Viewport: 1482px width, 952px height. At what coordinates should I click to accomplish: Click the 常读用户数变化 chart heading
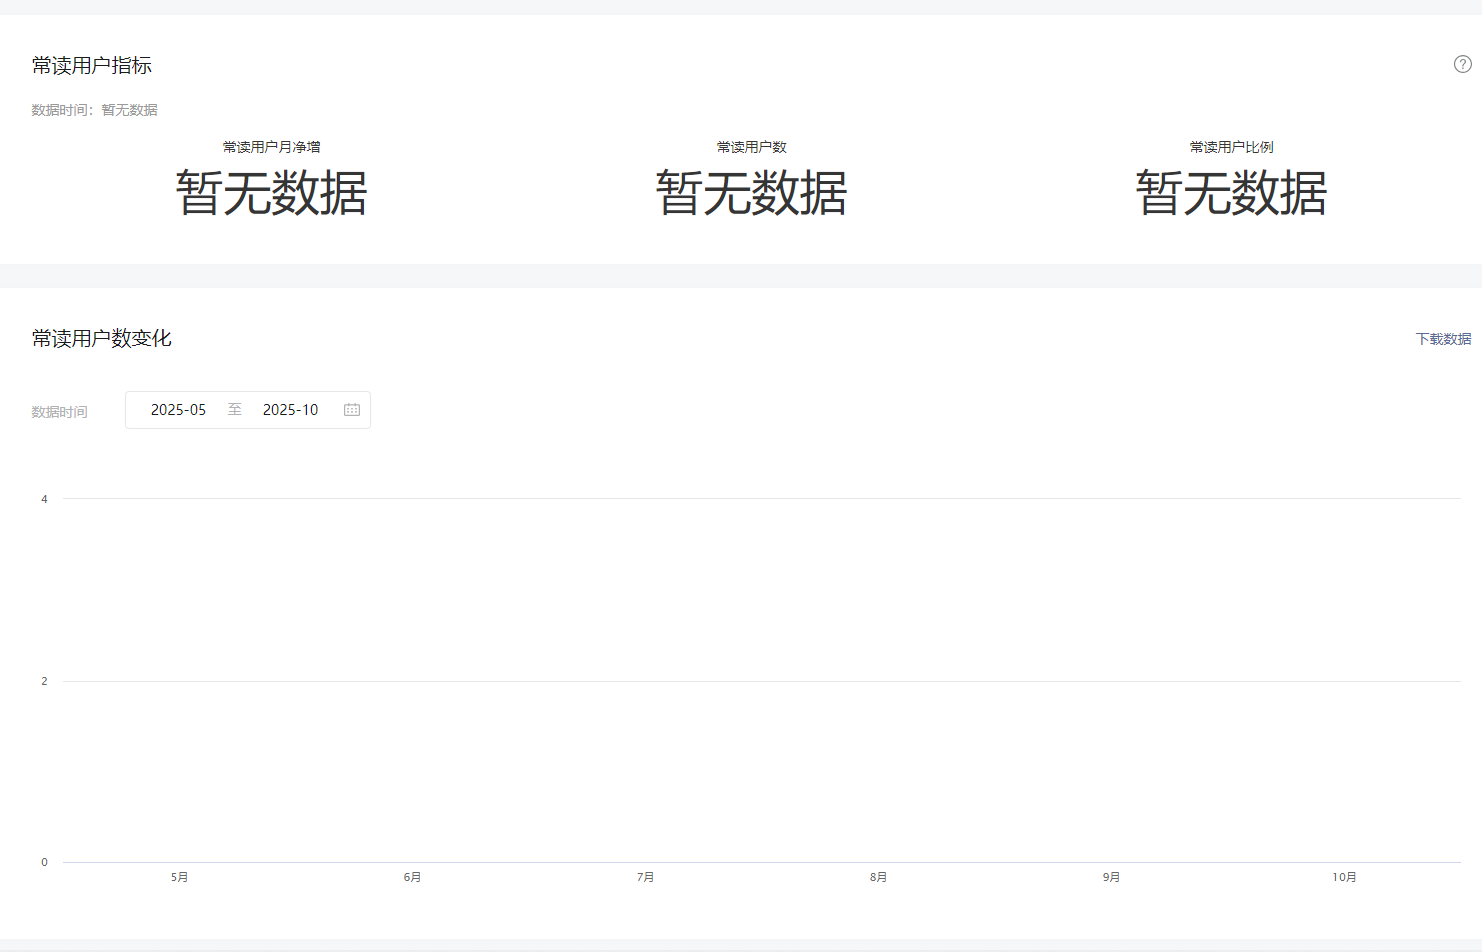pyautogui.click(x=102, y=339)
